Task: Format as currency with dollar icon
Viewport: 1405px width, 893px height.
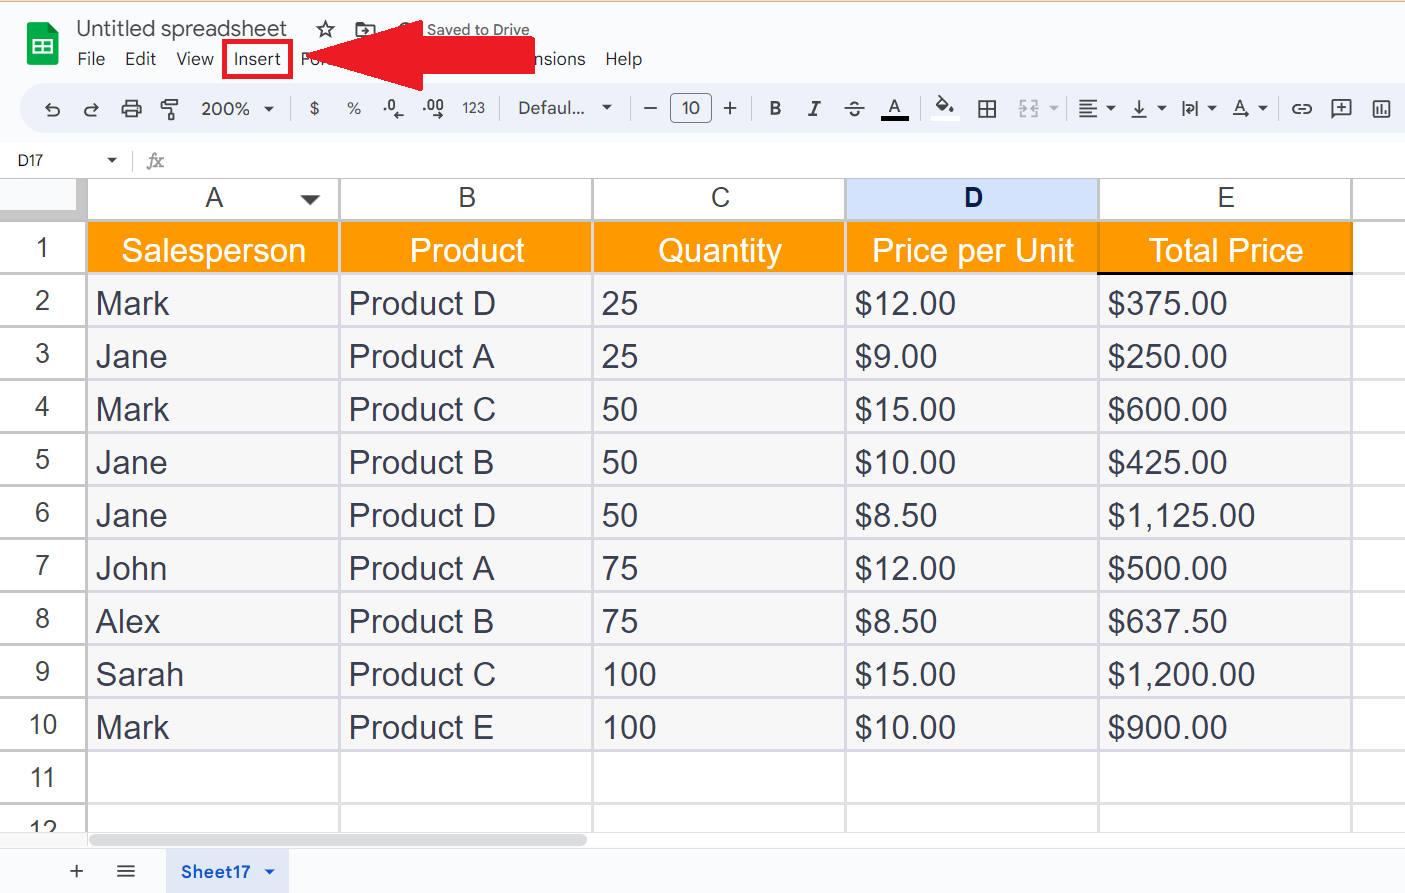Action: point(314,108)
